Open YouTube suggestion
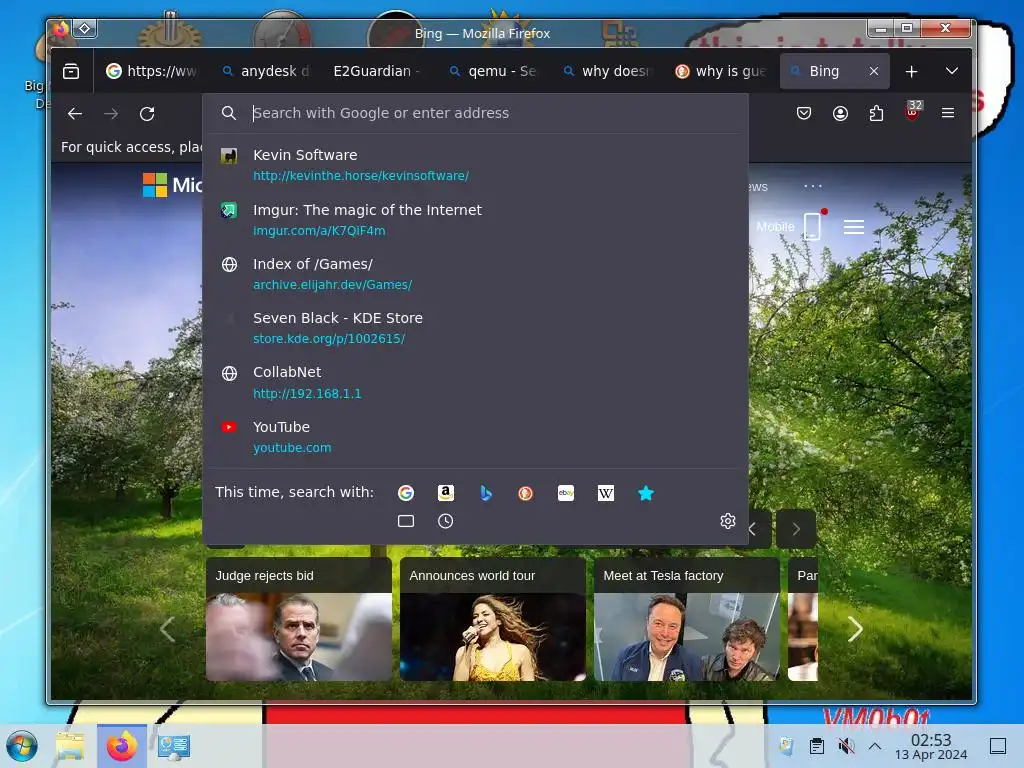This screenshot has height=768, width=1024. click(475, 436)
